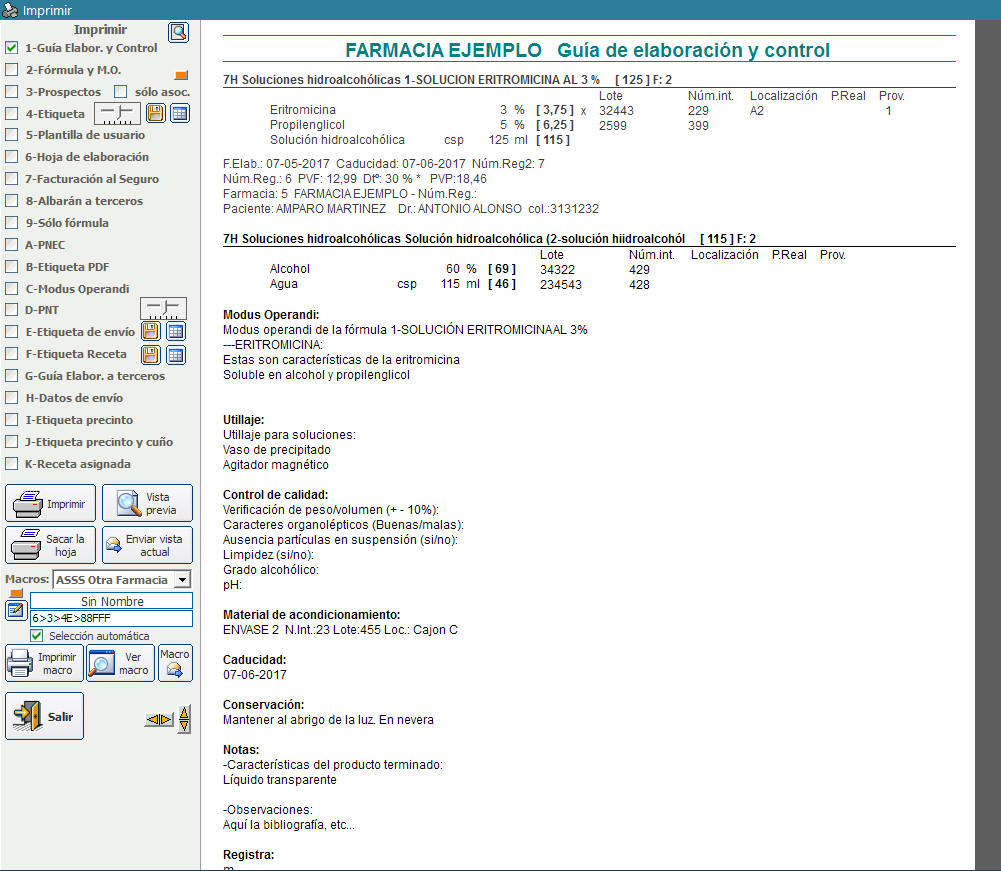Click the Imprimir window title icon
Image resolution: width=1001 pixels, height=871 pixels.
[10, 10]
